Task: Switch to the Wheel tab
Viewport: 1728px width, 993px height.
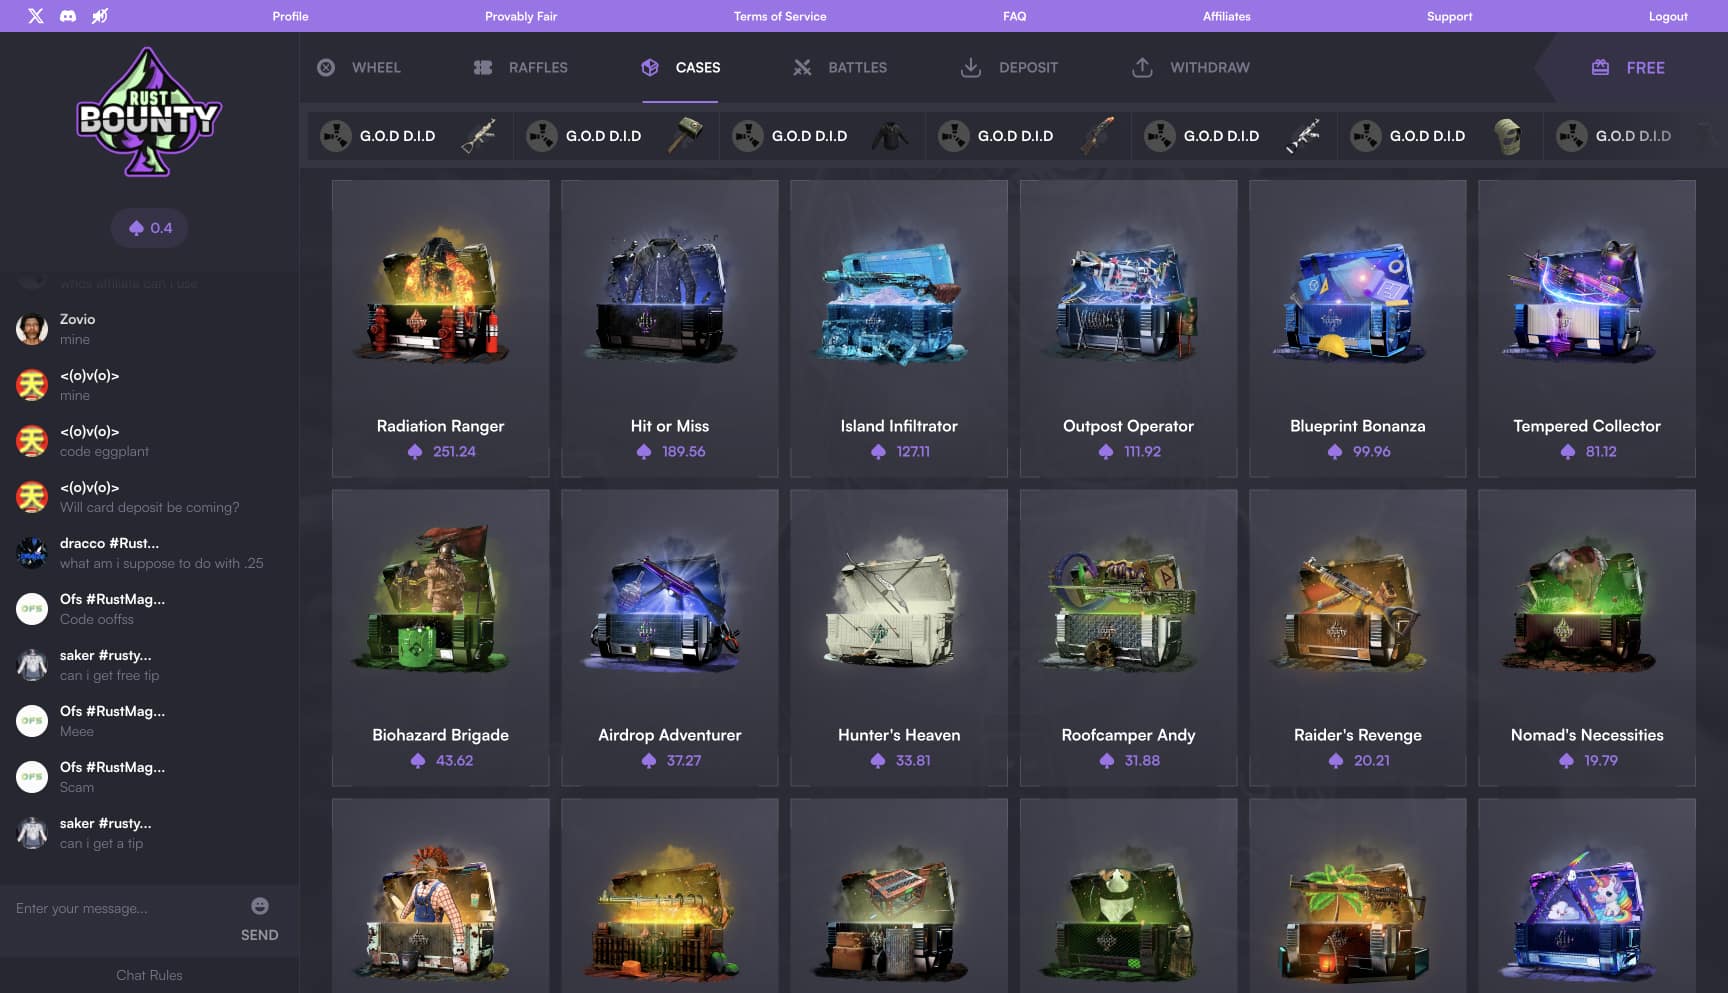Action: (359, 67)
